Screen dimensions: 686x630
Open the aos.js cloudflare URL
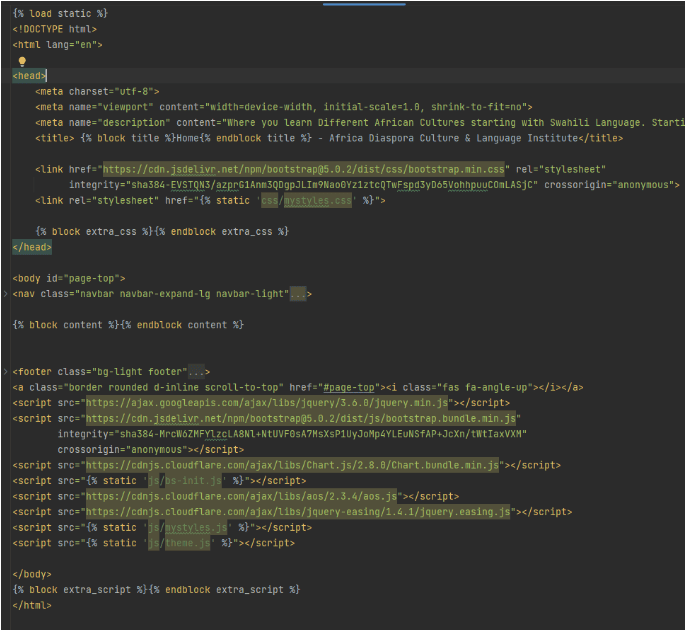click(x=241, y=497)
